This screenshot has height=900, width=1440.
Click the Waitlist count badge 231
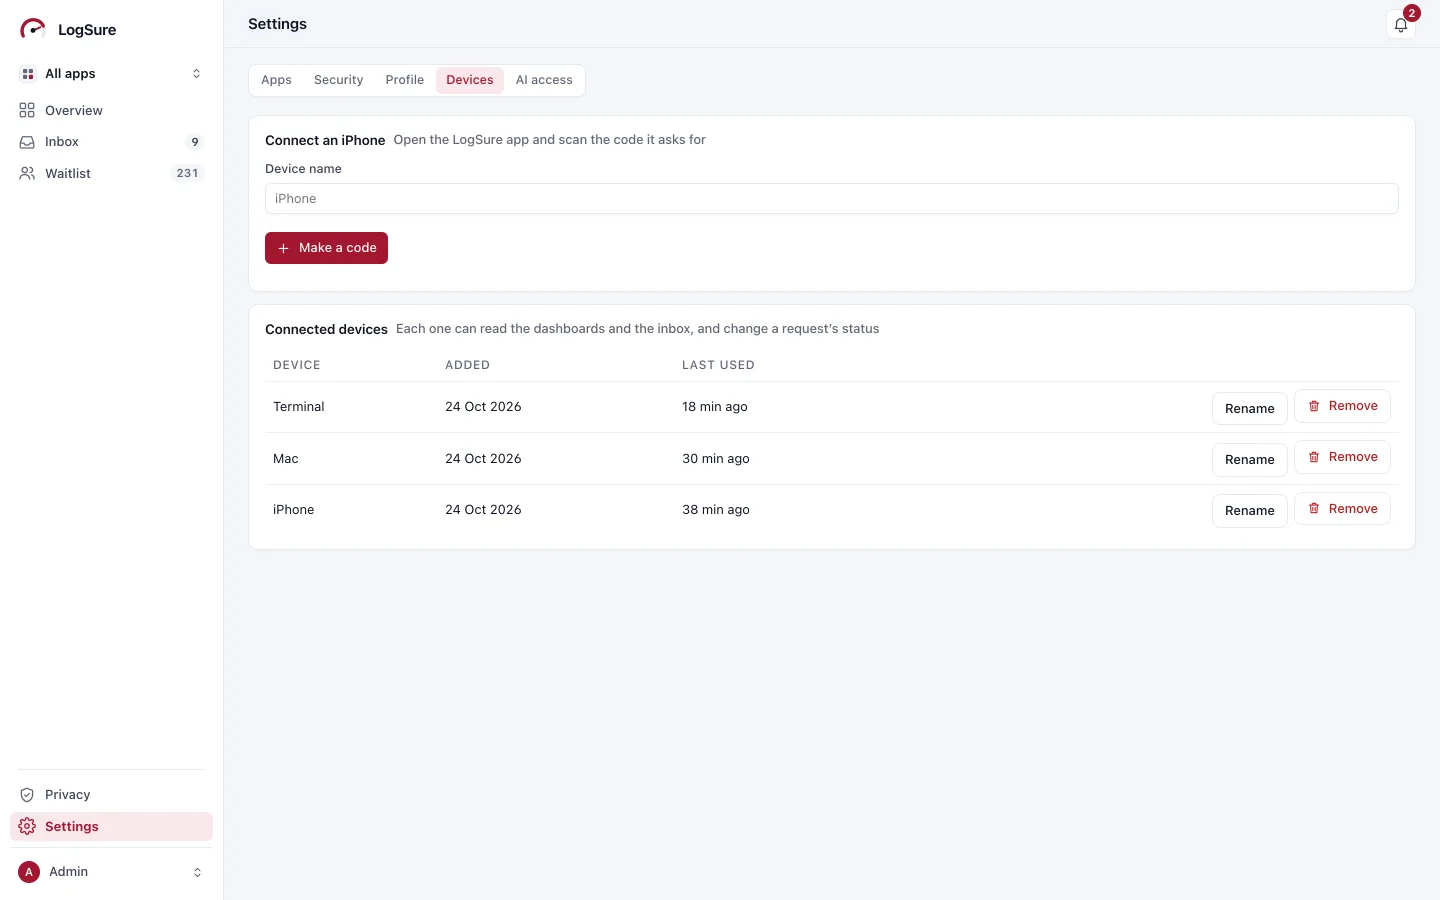(x=187, y=173)
